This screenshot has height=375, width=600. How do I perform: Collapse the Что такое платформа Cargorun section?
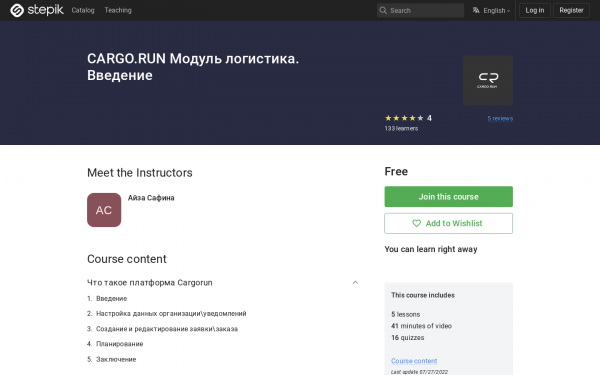click(x=355, y=282)
